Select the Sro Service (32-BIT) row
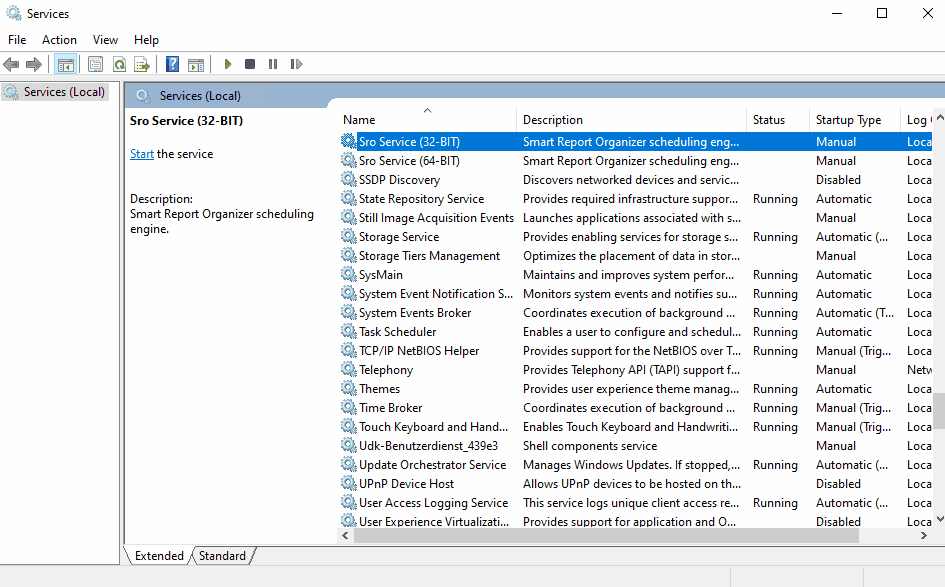The image size is (945, 587). 635,142
